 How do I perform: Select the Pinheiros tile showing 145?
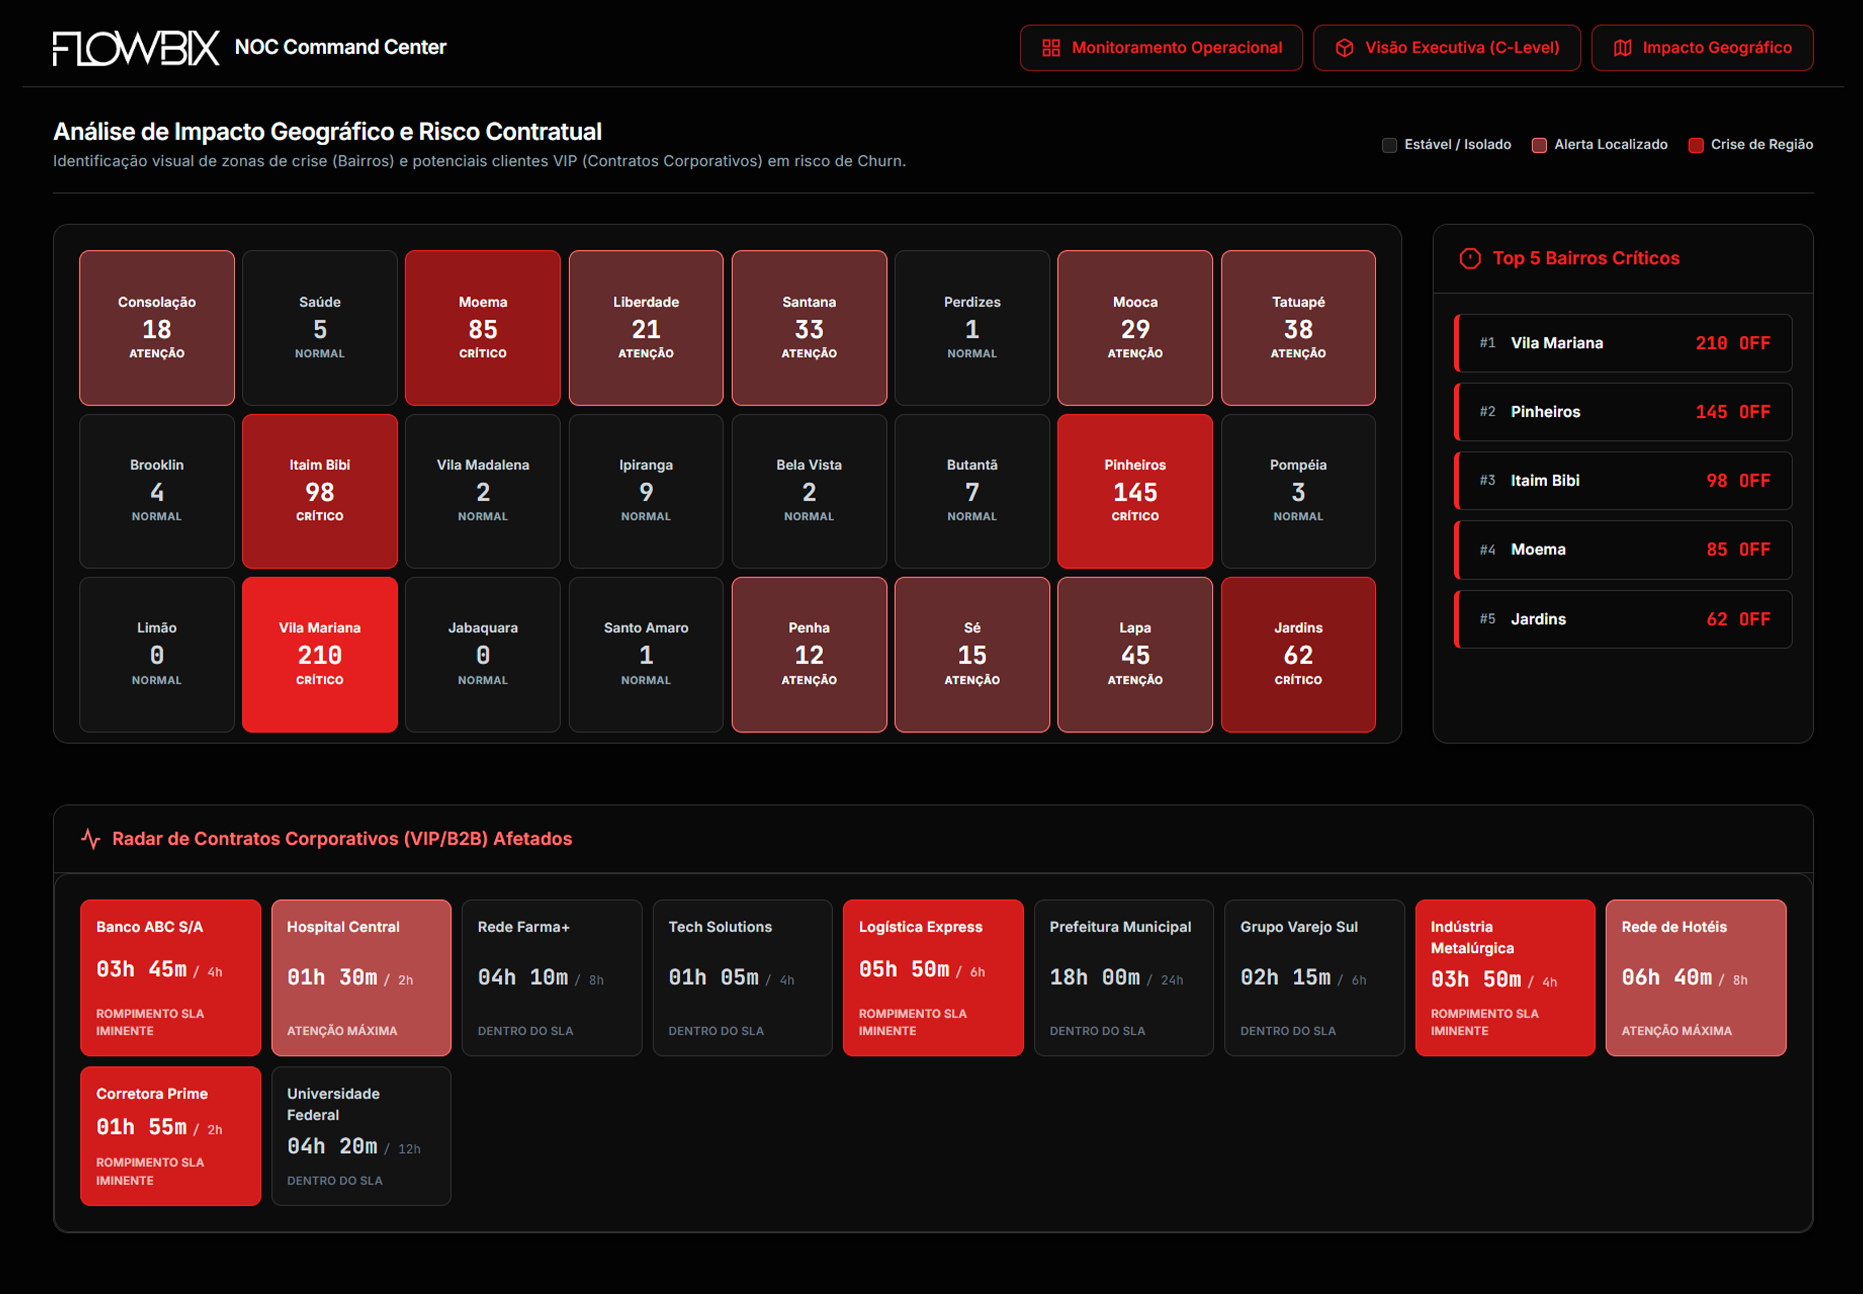click(1135, 490)
